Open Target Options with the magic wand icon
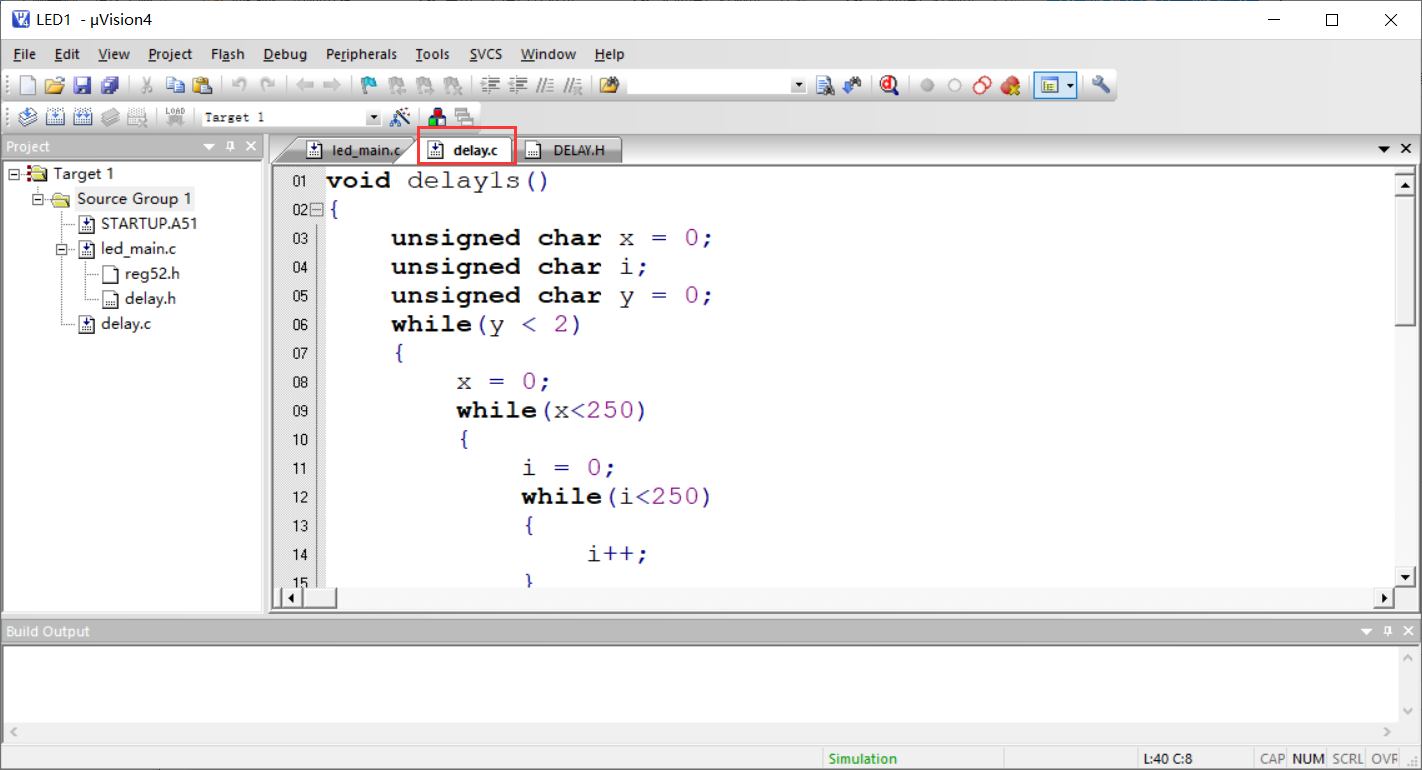This screenshot has height=770, width=1422. pyautogui.click(x=400, y=117)
